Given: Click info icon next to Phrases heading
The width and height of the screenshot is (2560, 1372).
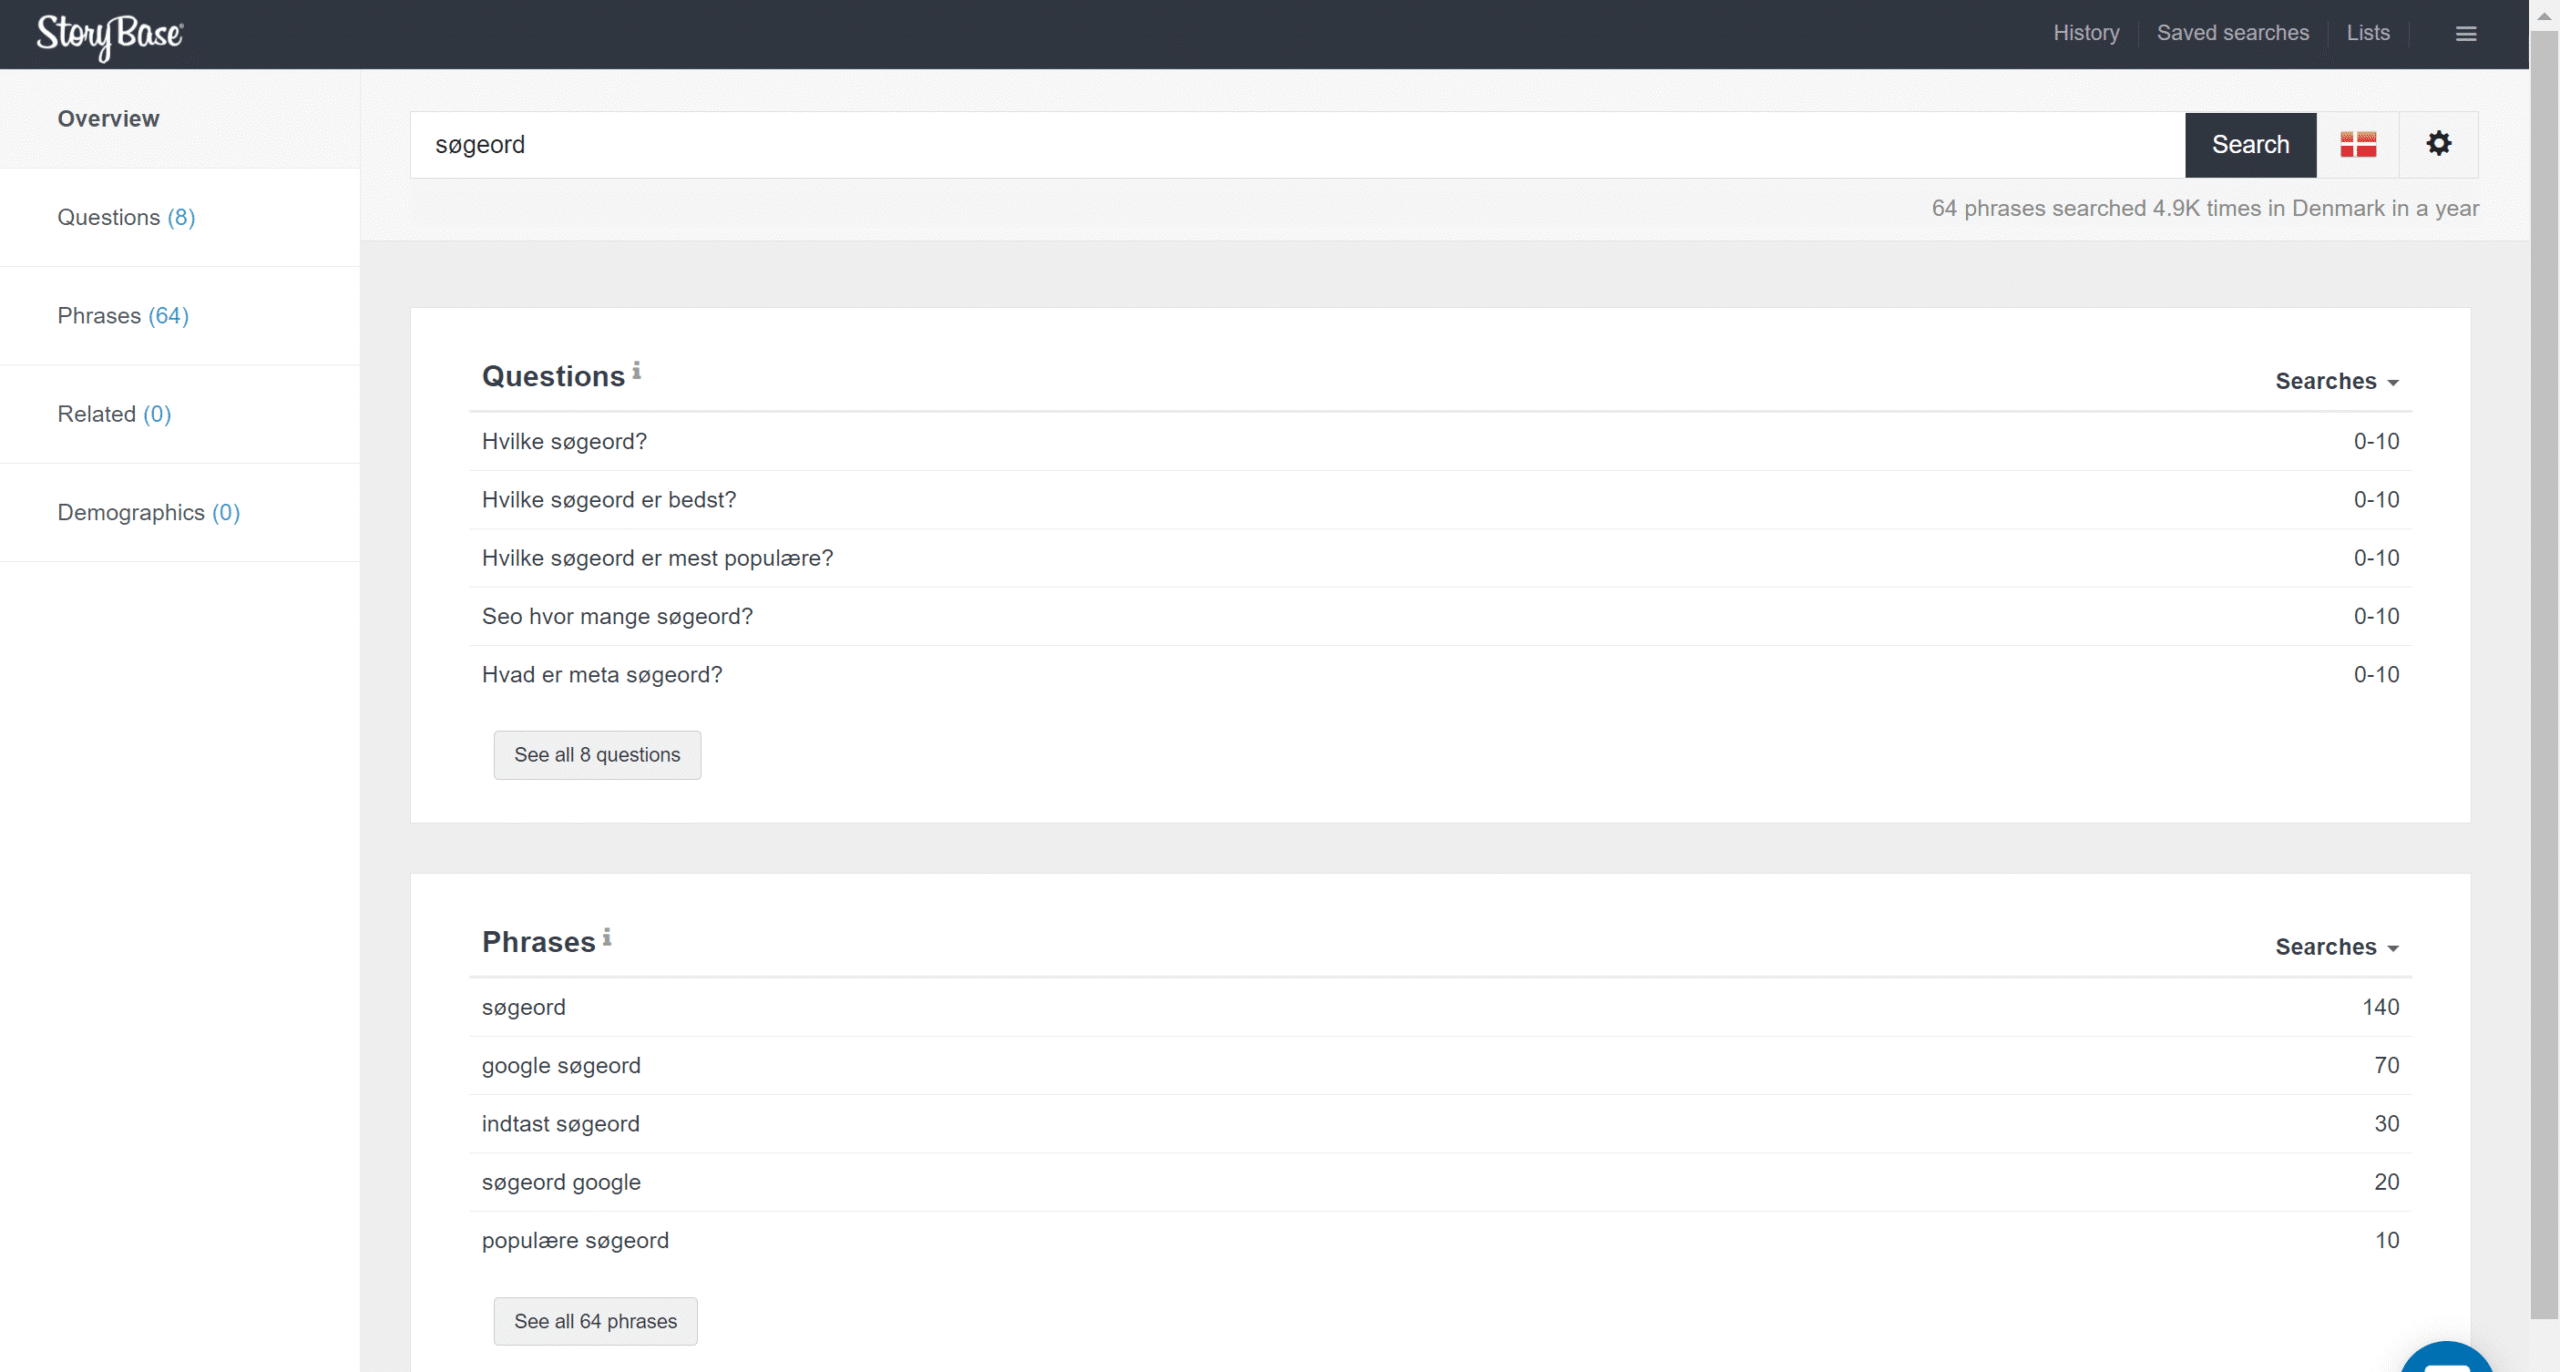Looking at the screenshot, I should tap(607, 937).
